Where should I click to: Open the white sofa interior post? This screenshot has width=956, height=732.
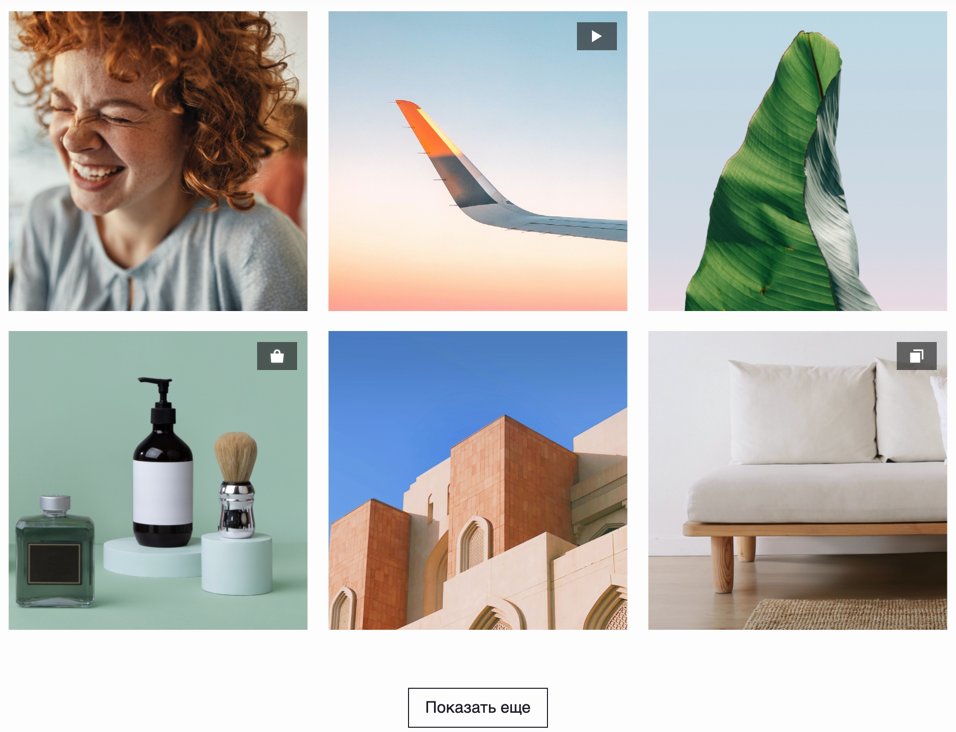pos(797,480)
